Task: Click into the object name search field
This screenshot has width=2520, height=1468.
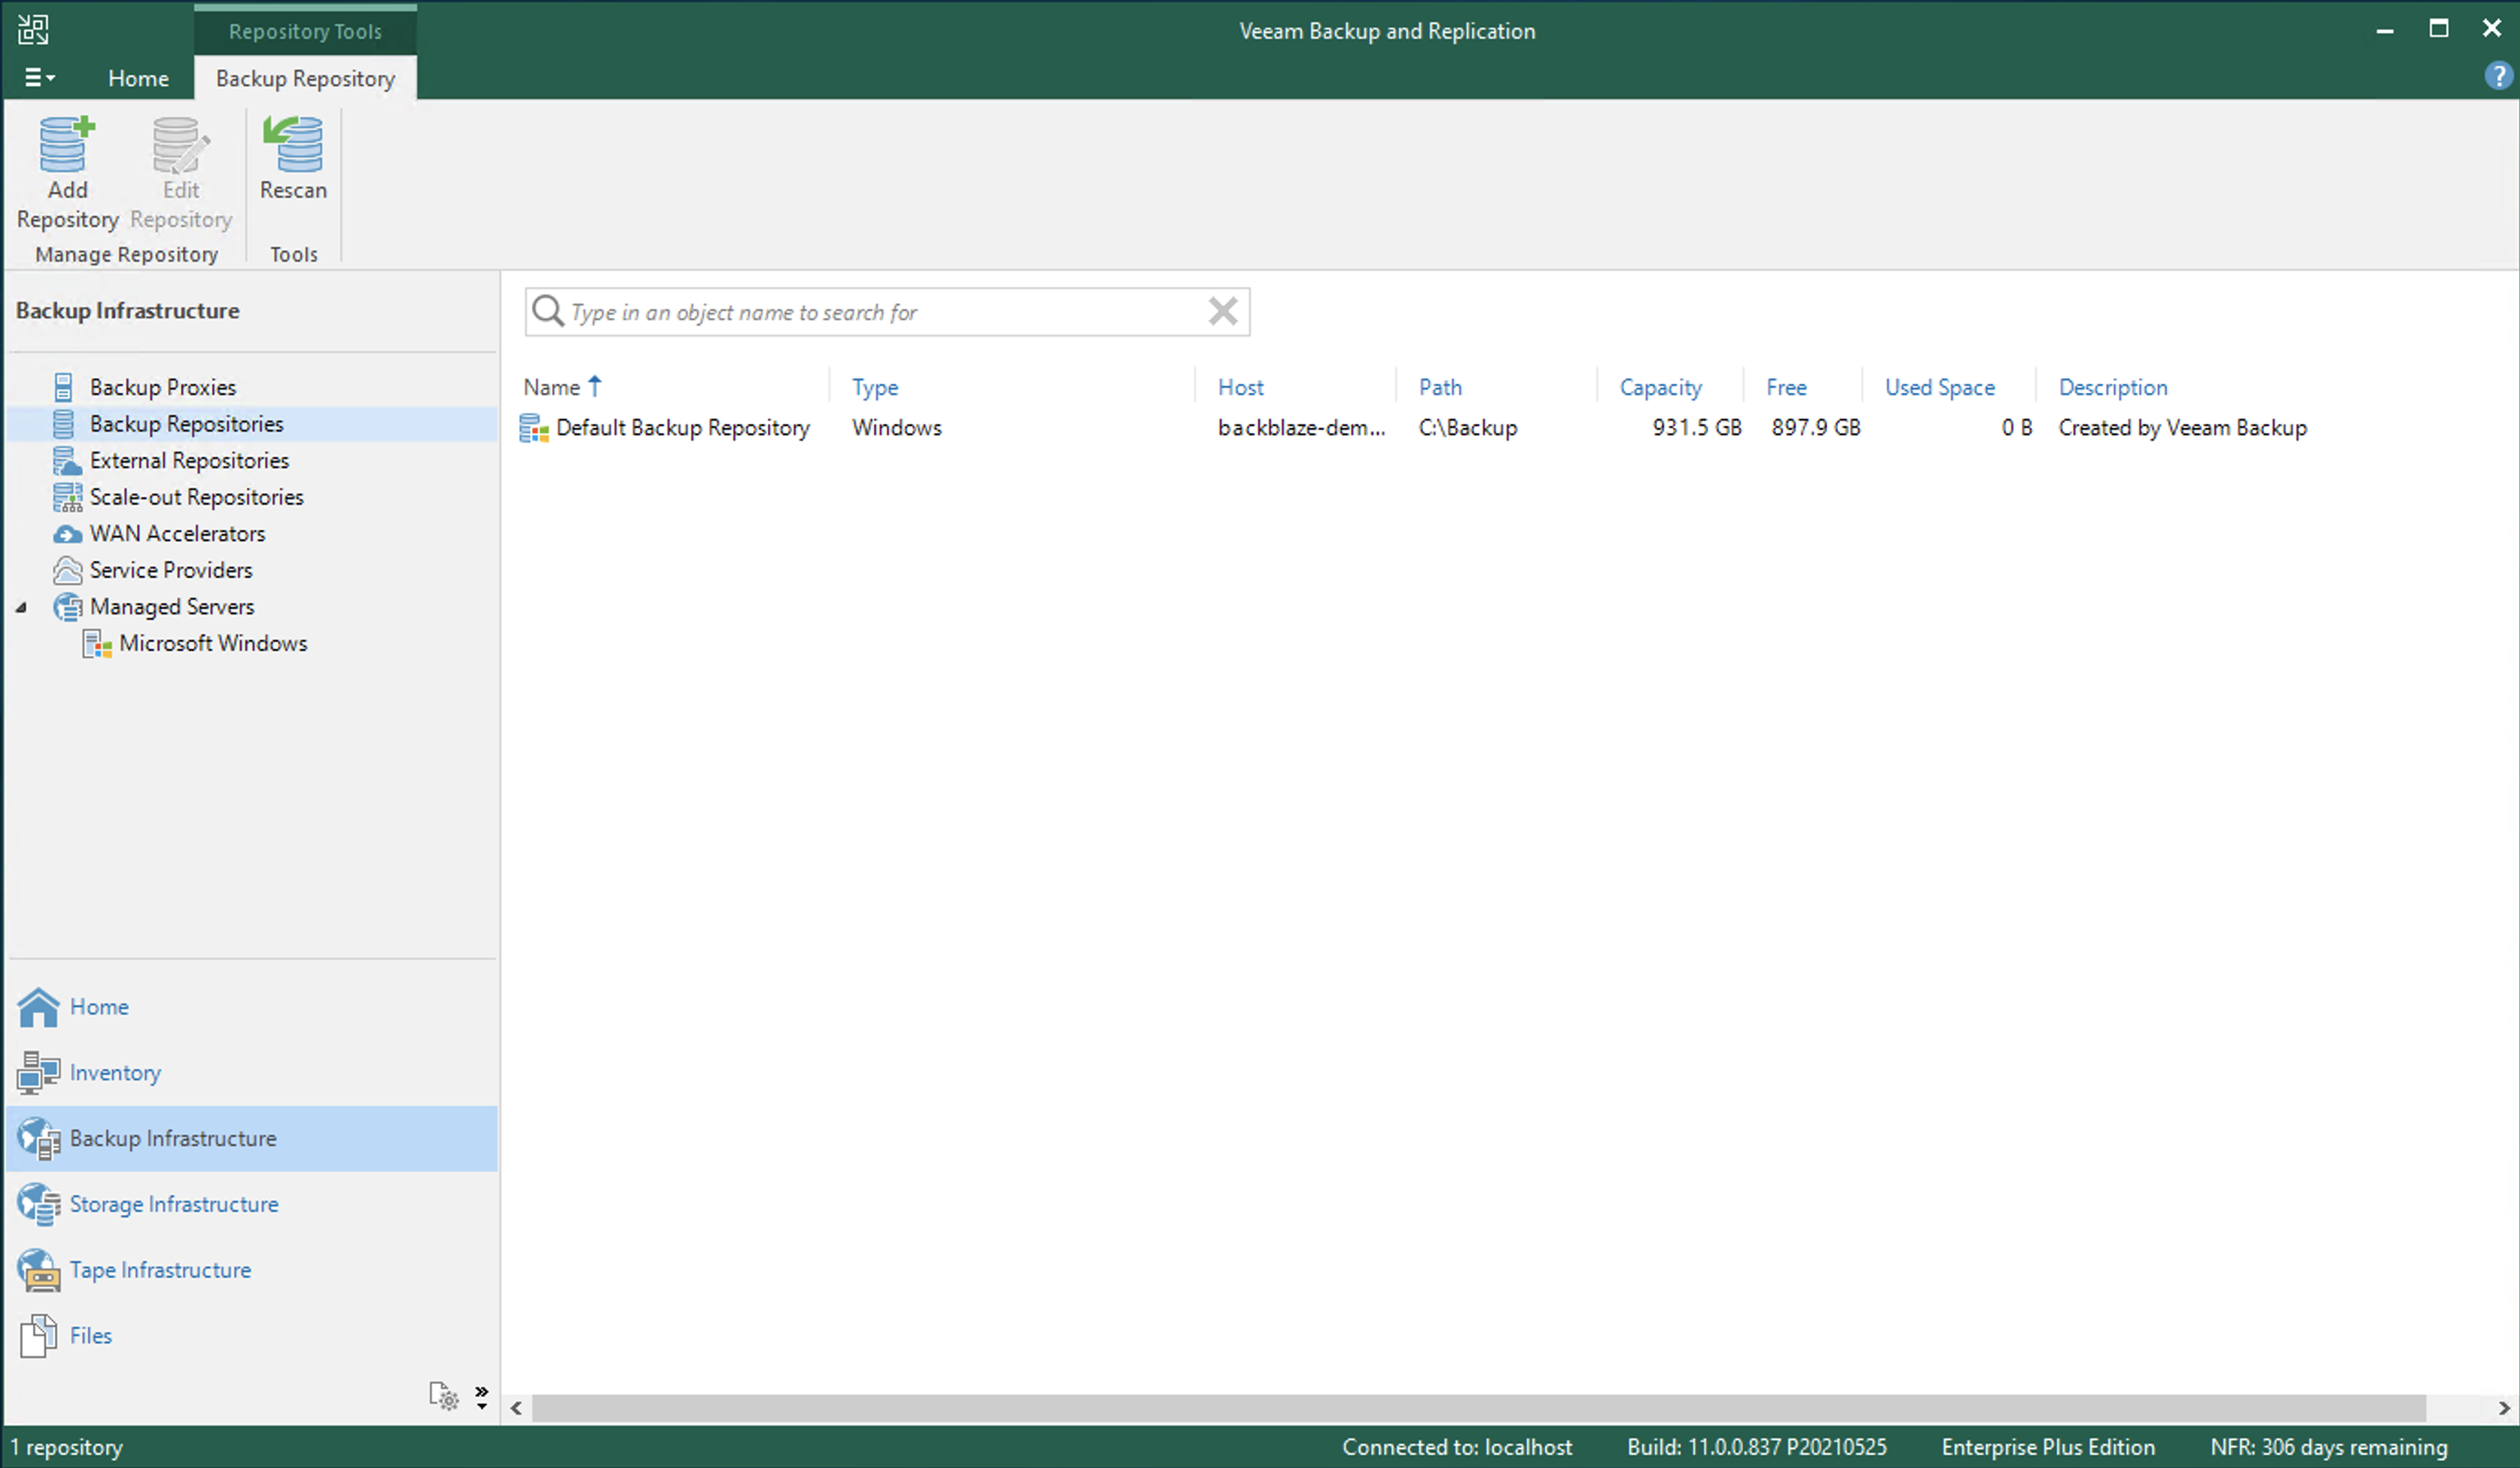Action: click(886, 312)
